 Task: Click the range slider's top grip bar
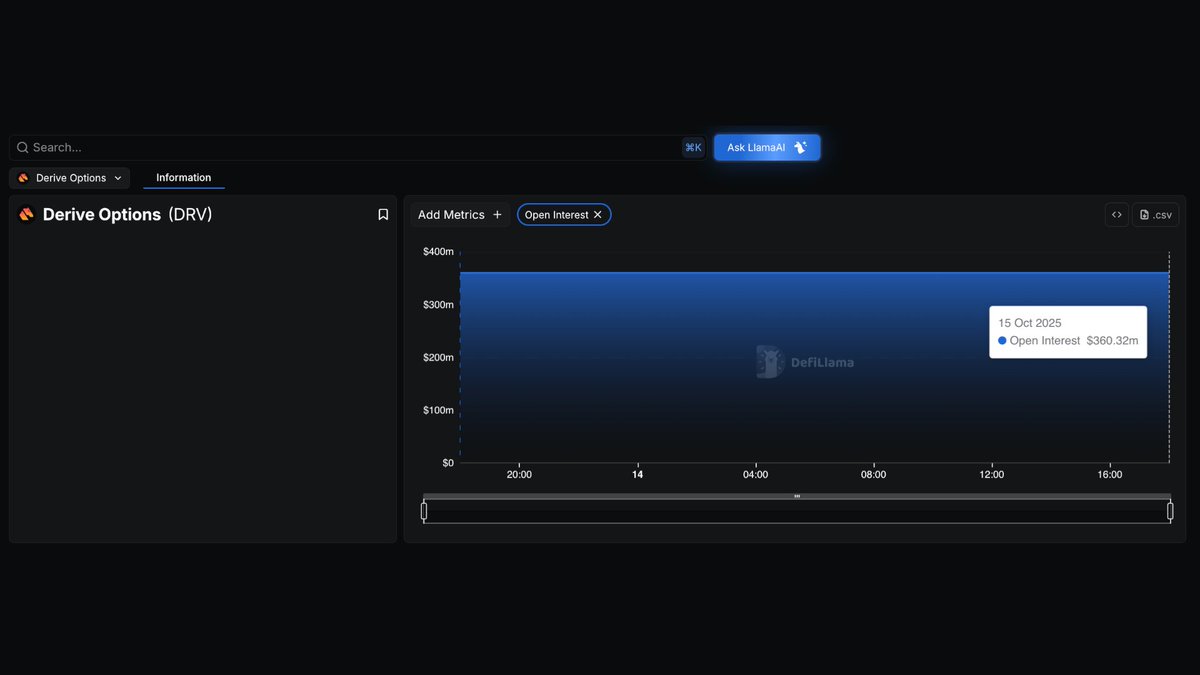pyautogui.click(x=797, y=496)
